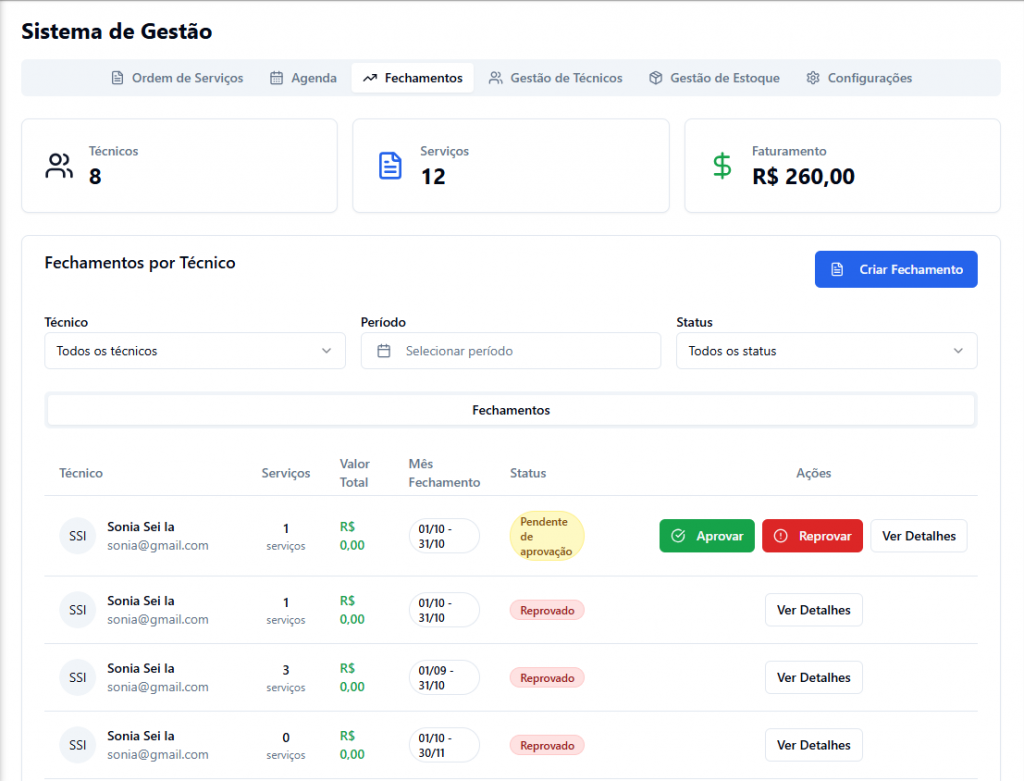Click the chevron arrow in the Técnico filter
1024x781 pixels.
[327, 351]
